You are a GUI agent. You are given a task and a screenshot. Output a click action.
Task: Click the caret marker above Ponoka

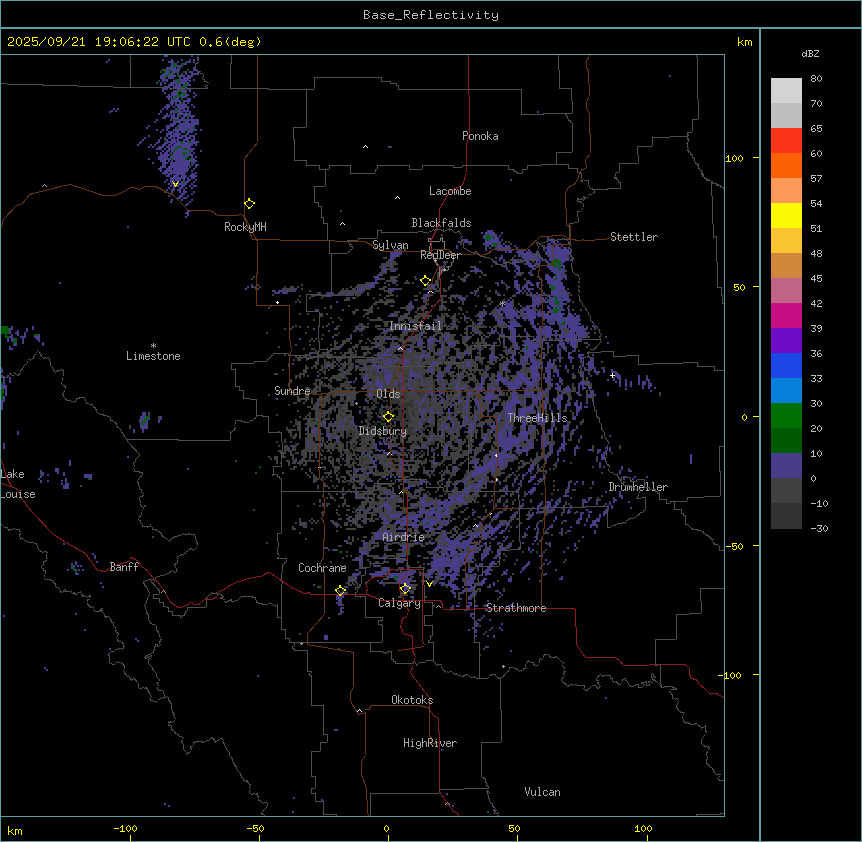(x=365, y=147)
